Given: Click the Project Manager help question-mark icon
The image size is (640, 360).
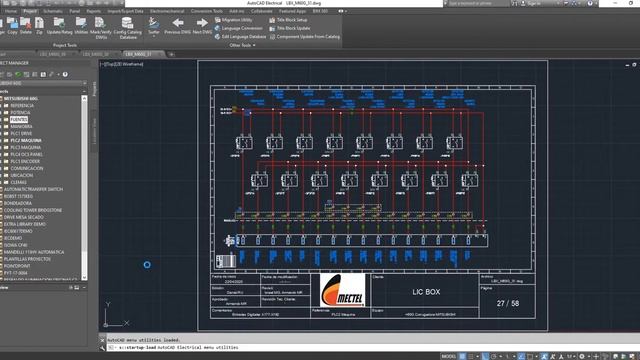Looking at the screenshot, I should (x=65, y=74).
